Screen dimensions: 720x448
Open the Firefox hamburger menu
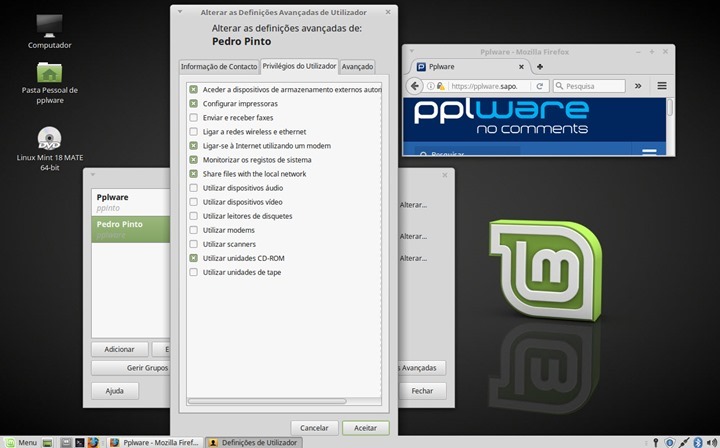coord(662,86)
